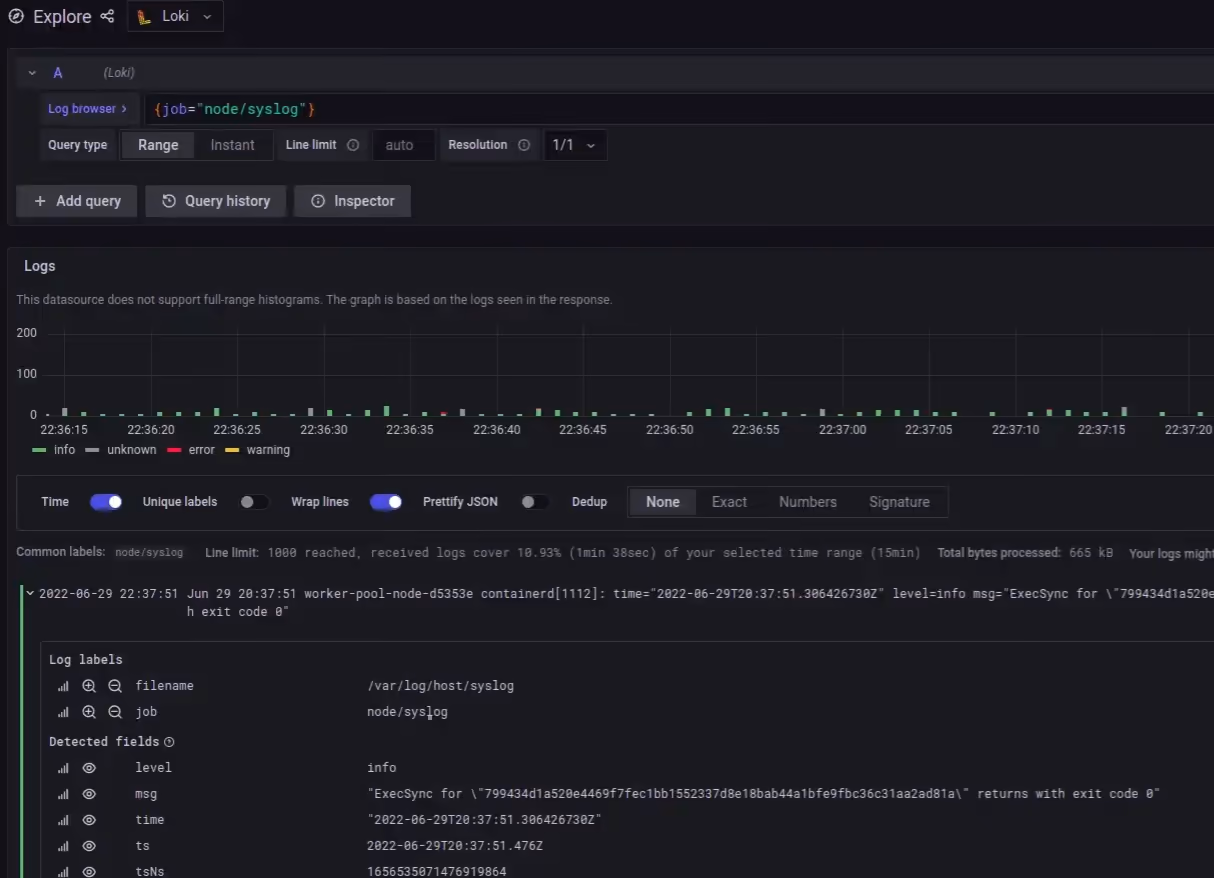
Task: Disable the Wrap lines toggle
Action: coord(386,501)
